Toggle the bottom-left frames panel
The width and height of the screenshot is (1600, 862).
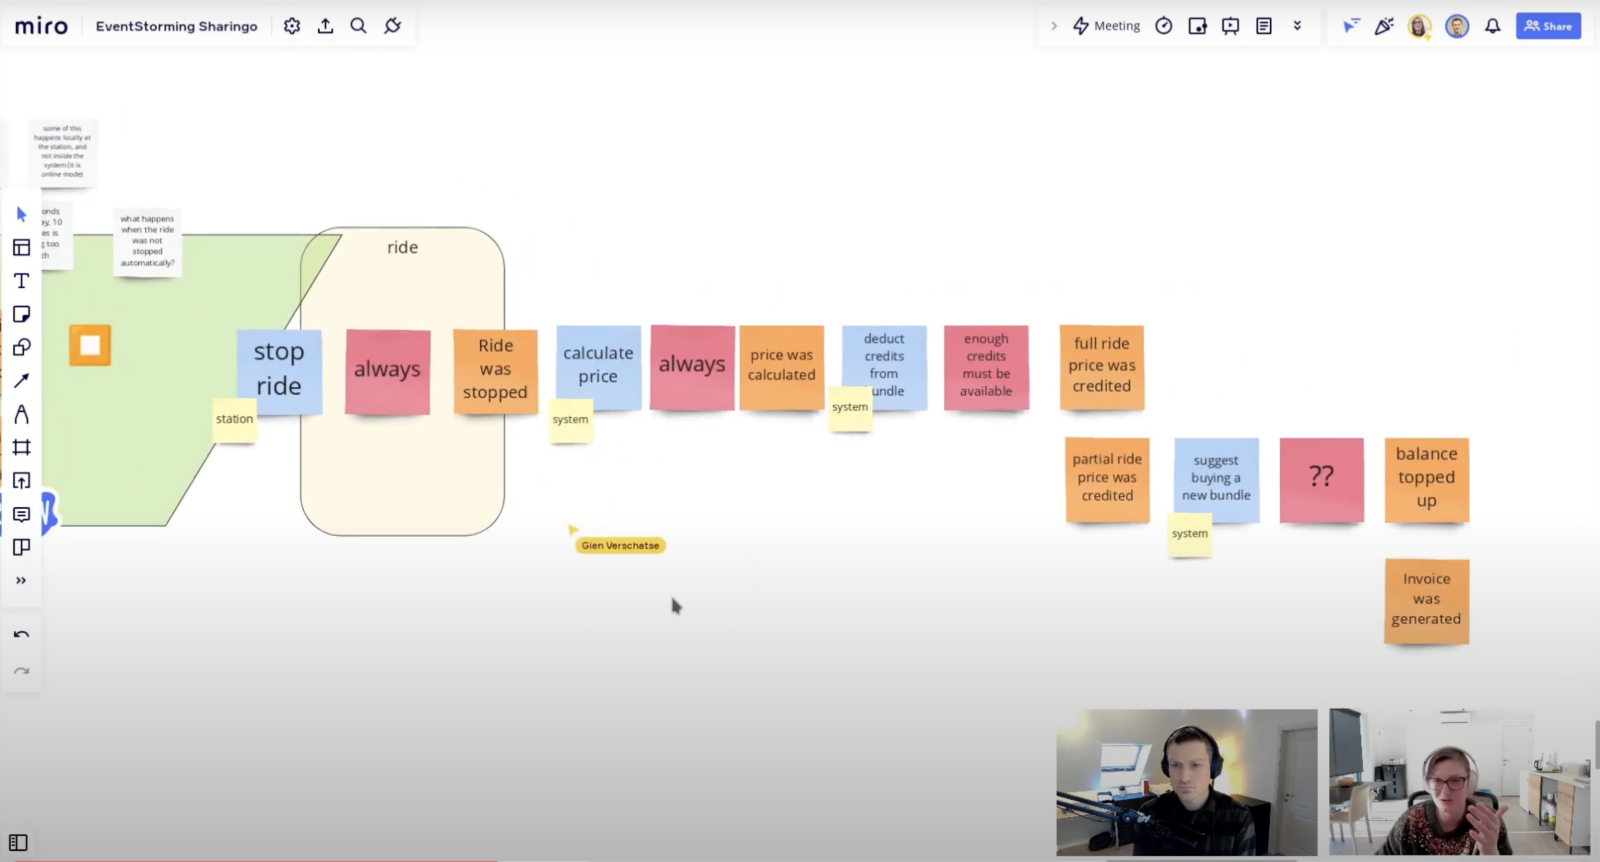(18, 842)
